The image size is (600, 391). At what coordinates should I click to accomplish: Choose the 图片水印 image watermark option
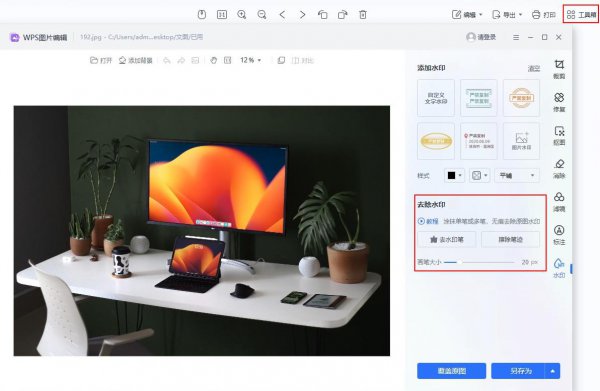pos(522,141)
